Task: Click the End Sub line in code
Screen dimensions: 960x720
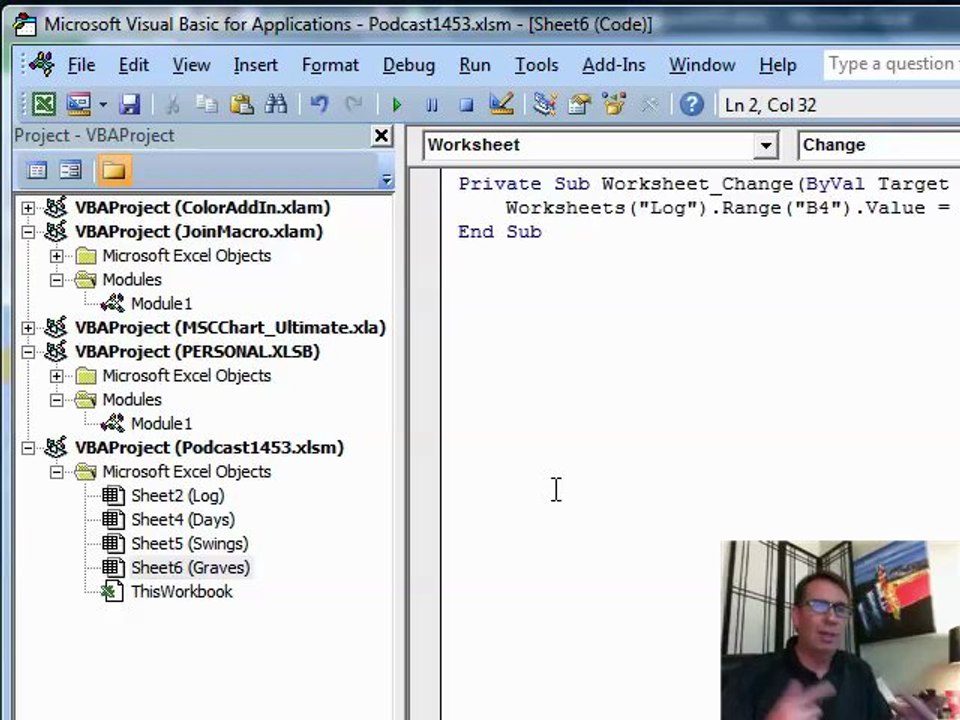Action: 500,232
